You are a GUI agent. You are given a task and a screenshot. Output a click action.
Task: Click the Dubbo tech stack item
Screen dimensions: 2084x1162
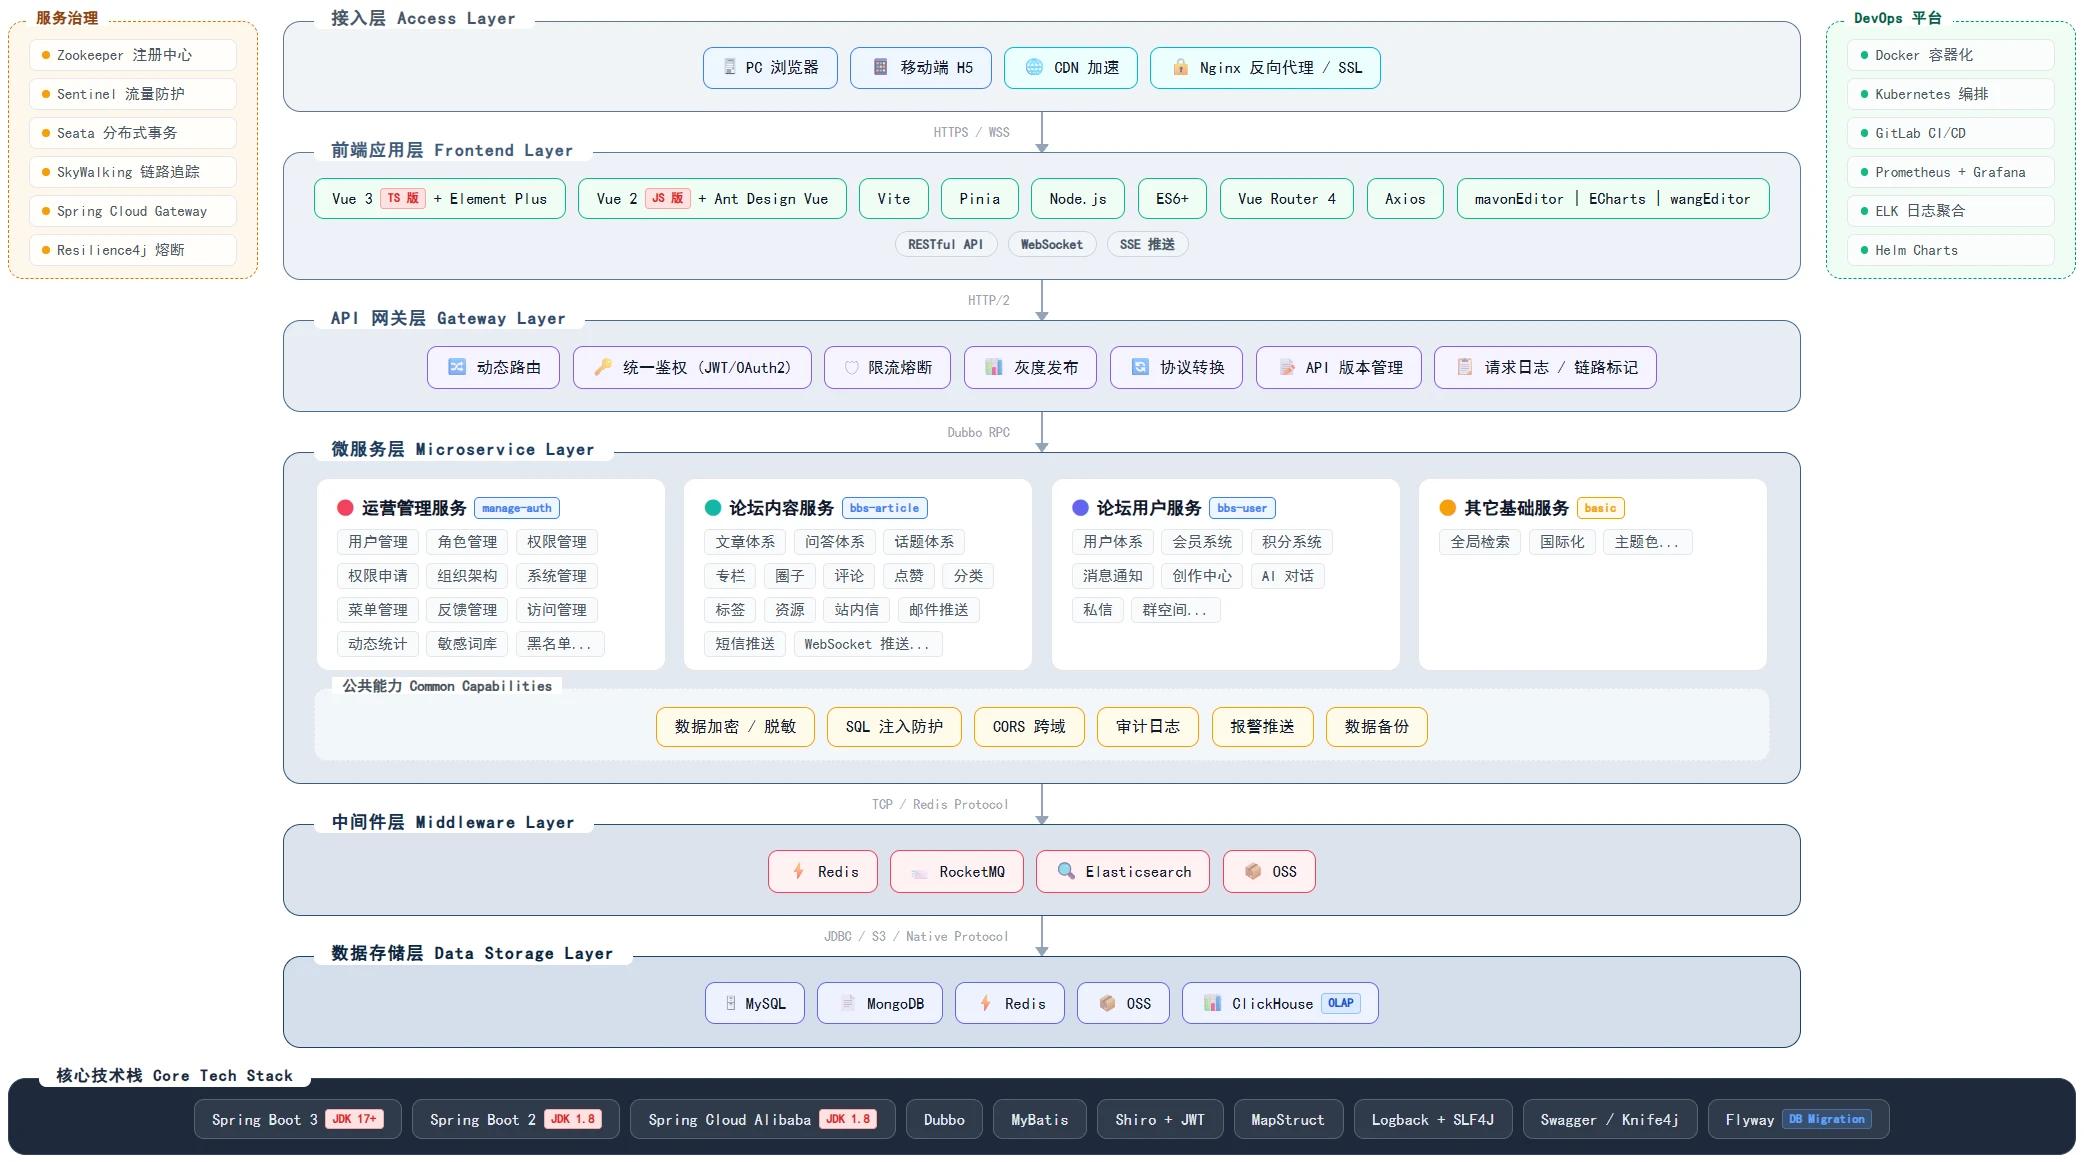click(944, 1119)
